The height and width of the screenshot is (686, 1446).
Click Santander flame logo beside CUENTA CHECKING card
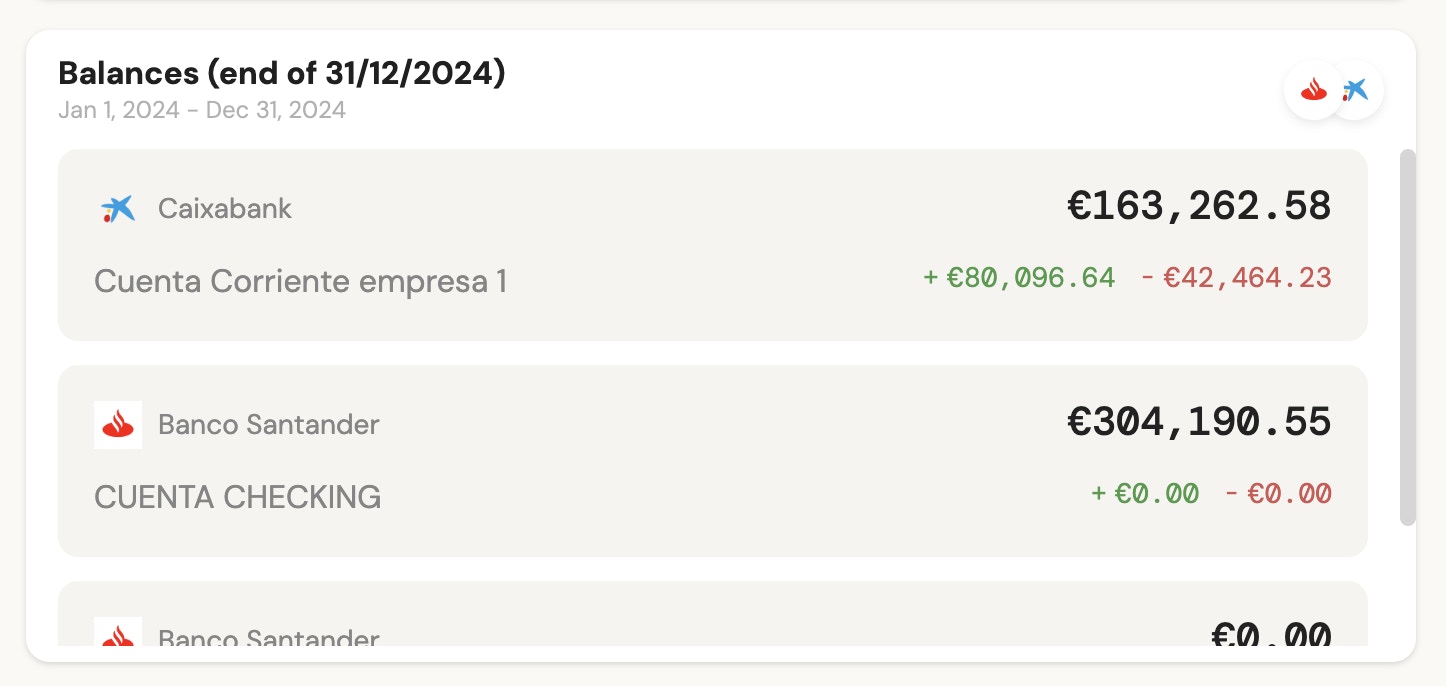coord(118,425)
